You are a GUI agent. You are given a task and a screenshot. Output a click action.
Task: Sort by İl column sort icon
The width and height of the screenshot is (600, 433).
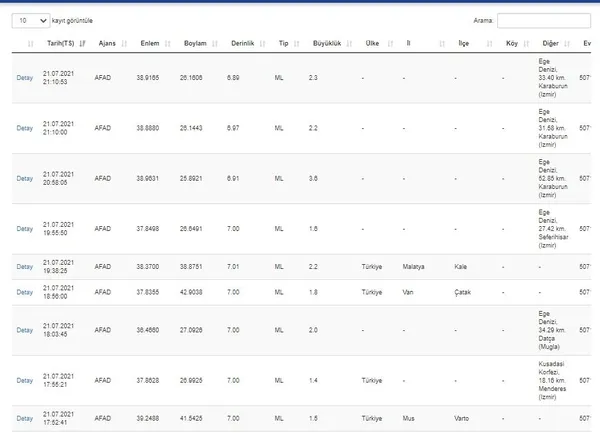pyautogui.click(x=442, y=44)
